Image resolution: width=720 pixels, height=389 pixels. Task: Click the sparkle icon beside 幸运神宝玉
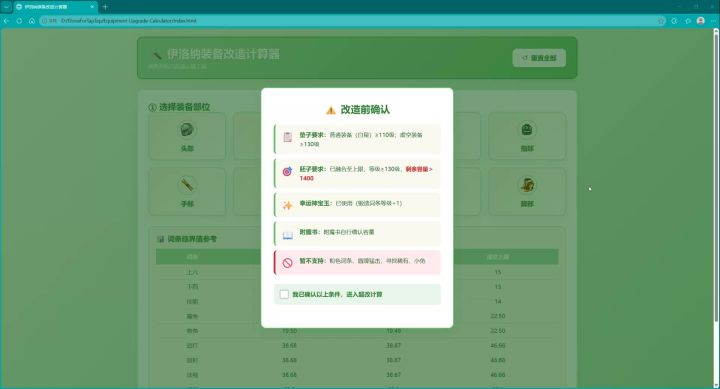click(287, 205)
